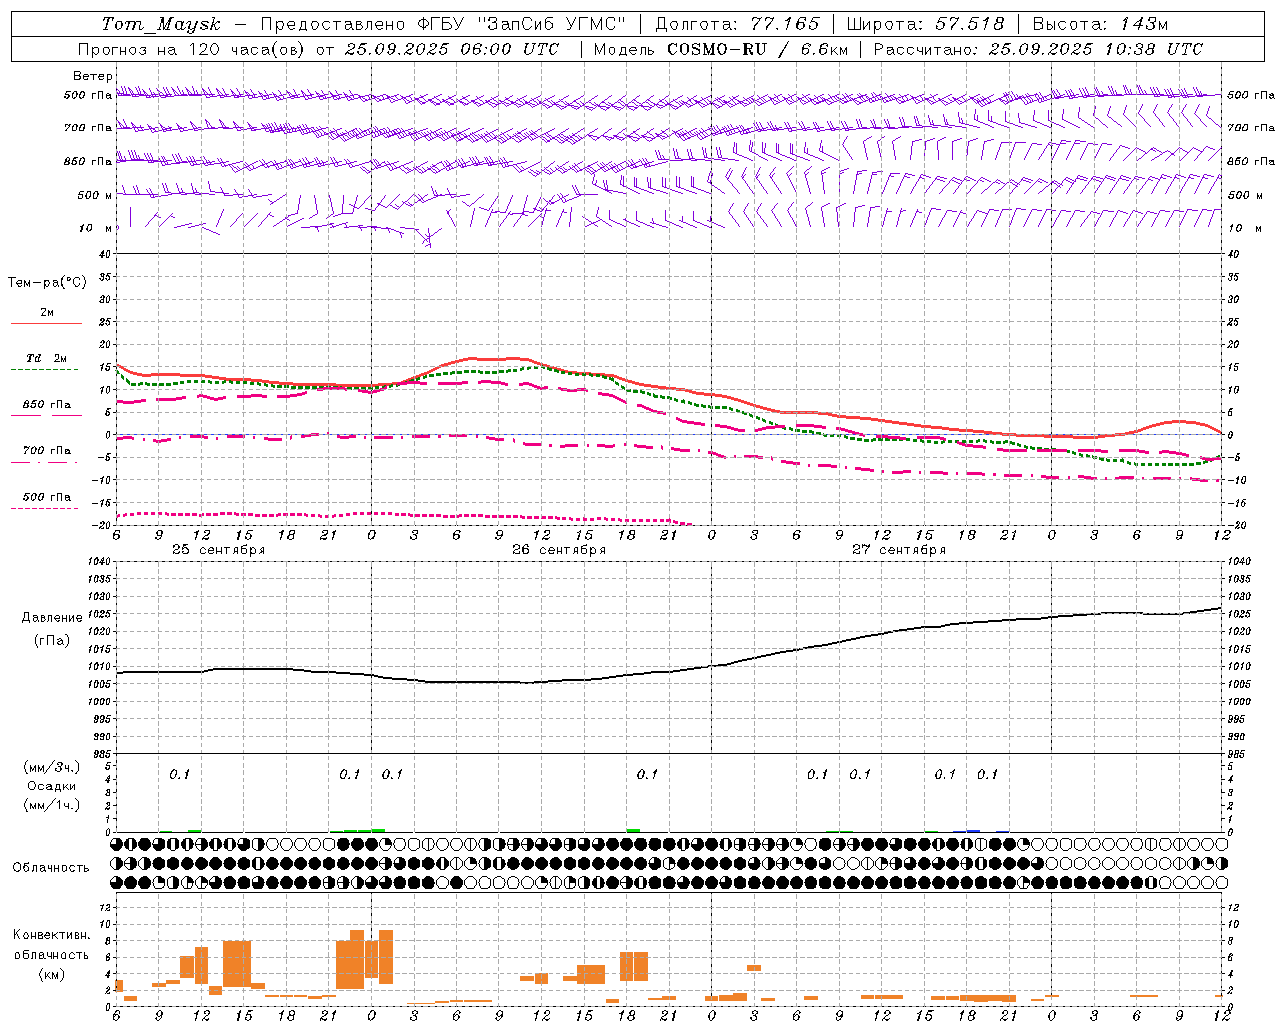The height and width of the screenshot is (1024, 1280).
Task: Click the 850 гПа temperature legend entry
Action: coord(47,405)
